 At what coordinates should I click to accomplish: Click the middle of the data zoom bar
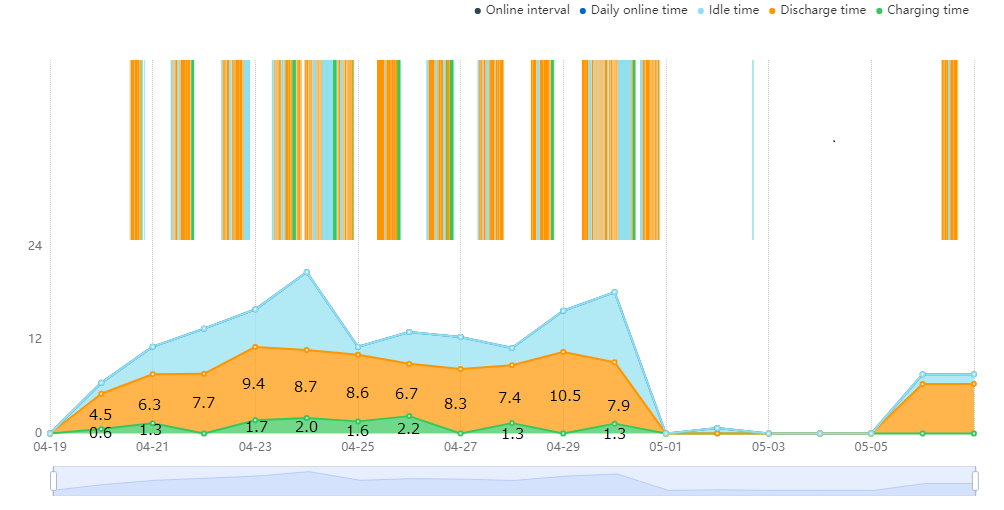[x=514, y=481]
